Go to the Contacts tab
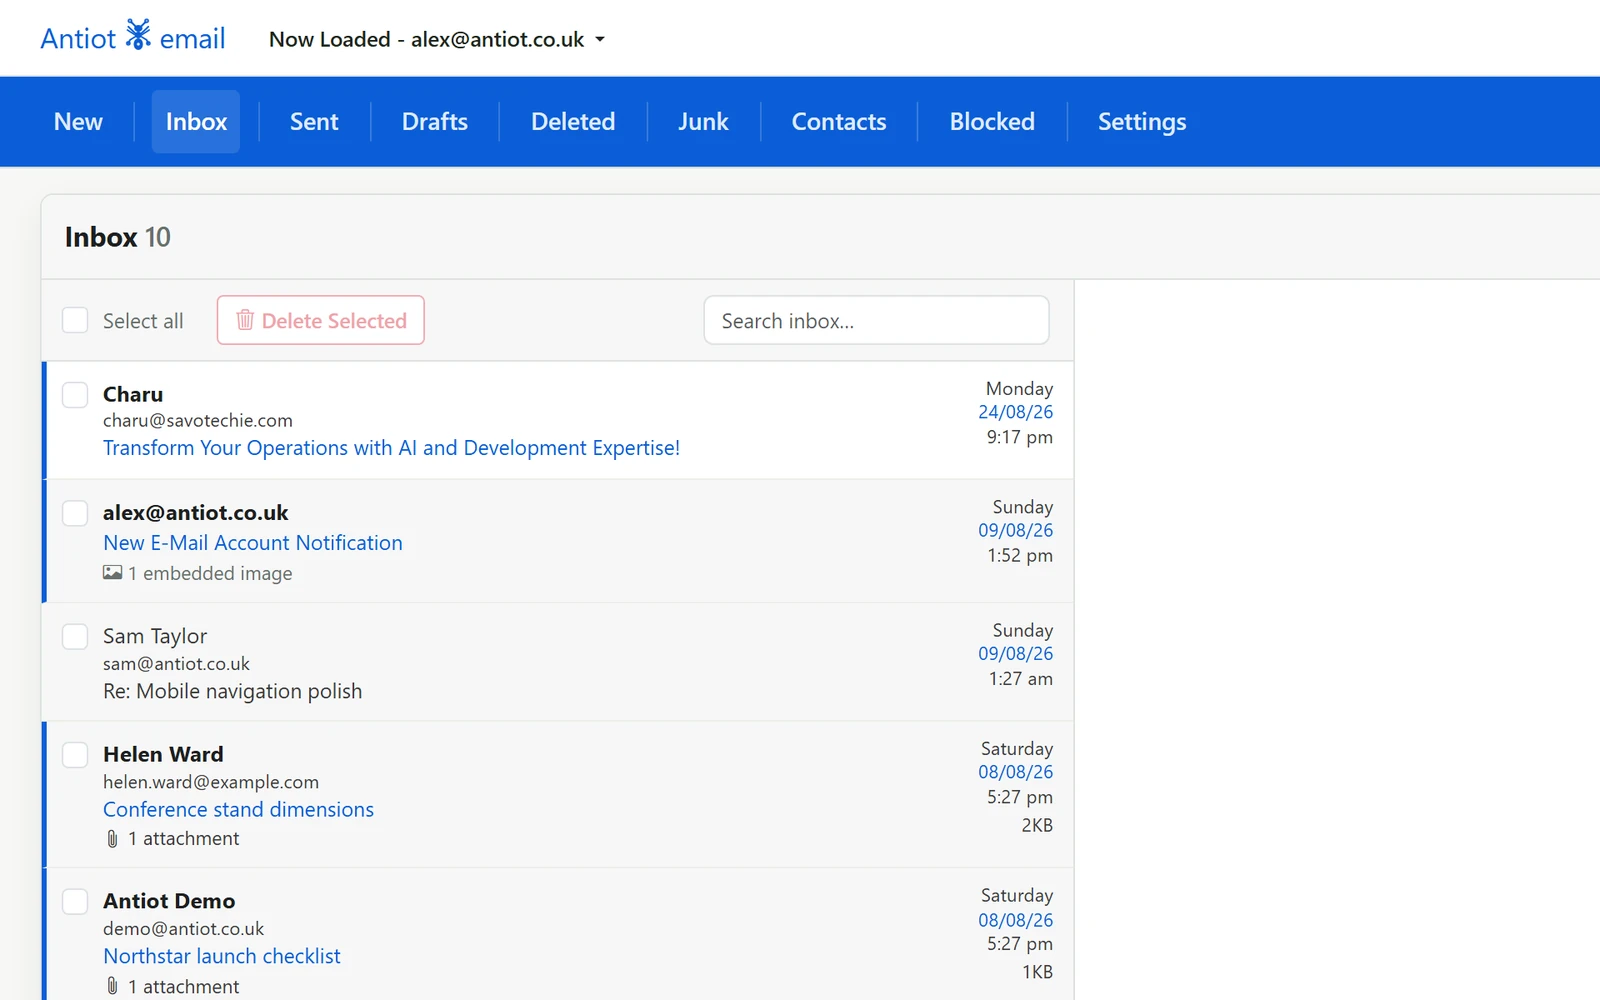 click(839, 121)
